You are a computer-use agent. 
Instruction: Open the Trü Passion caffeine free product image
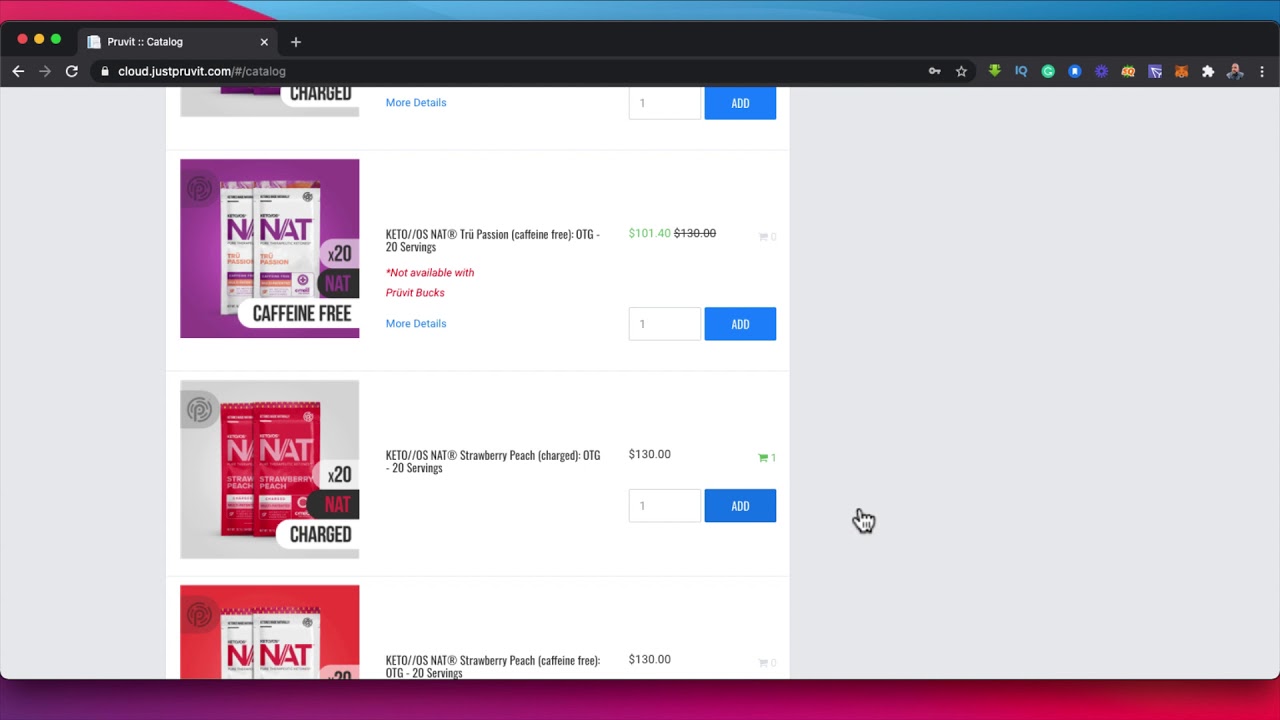[x=270, y=248]
